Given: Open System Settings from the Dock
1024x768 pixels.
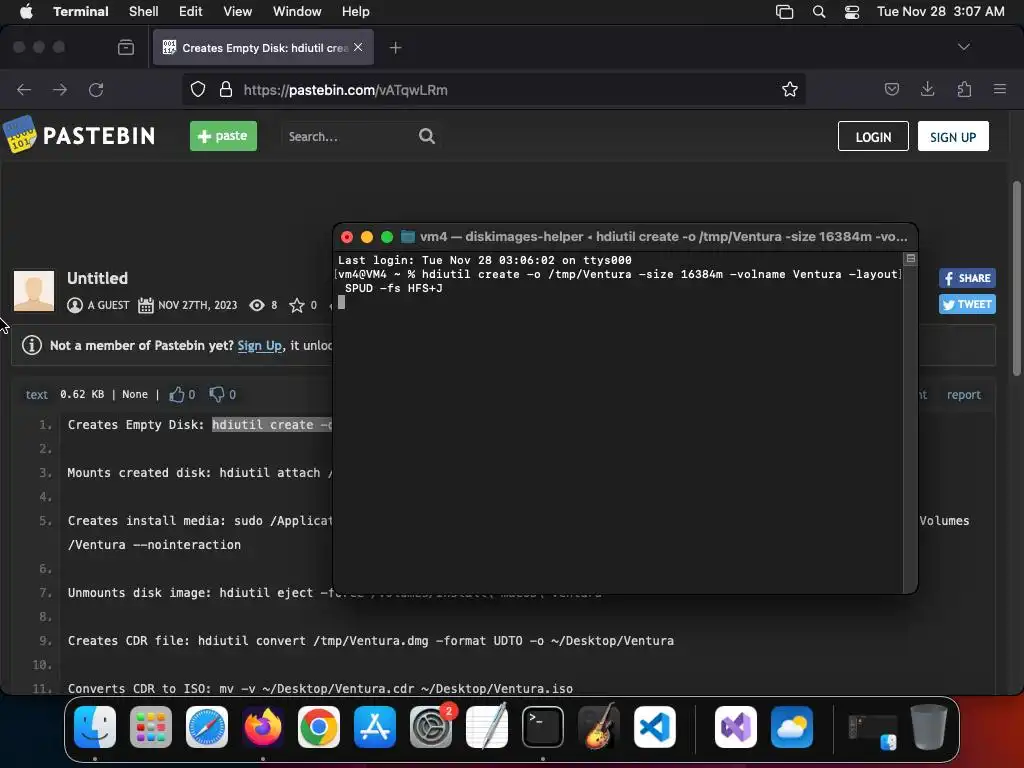Looking at the screenshot, I should pos(431,727).
